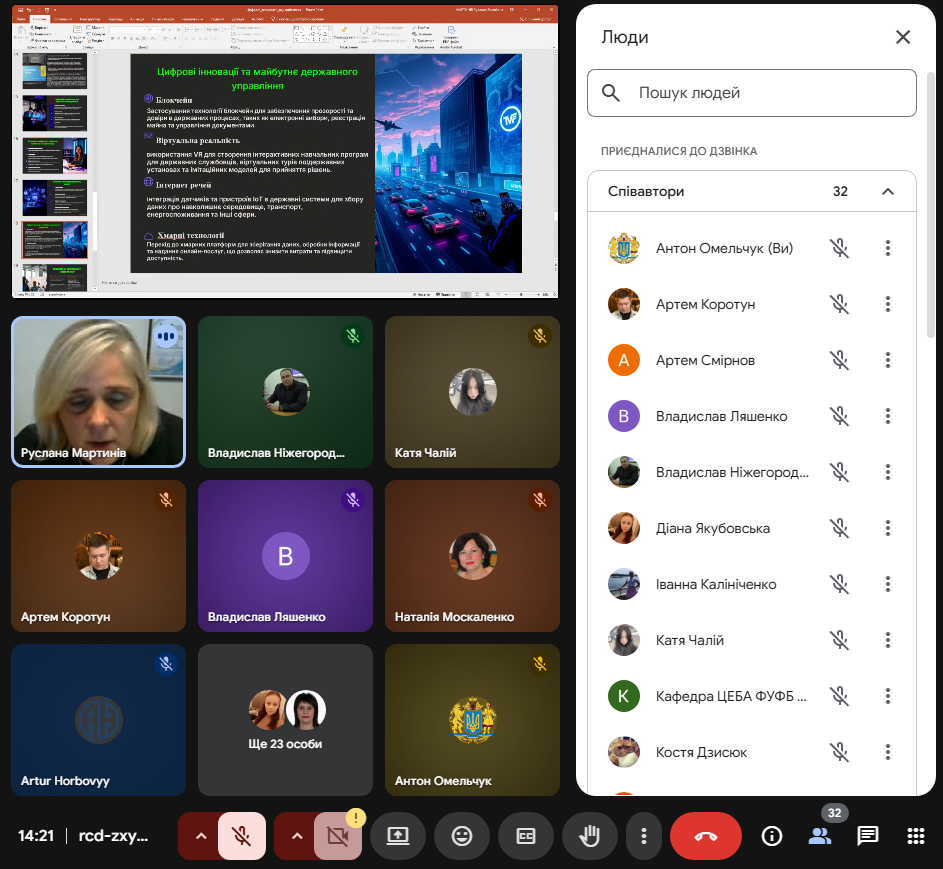Close the Люди side panel
The image size is (943, 869).
click(903, 37)
